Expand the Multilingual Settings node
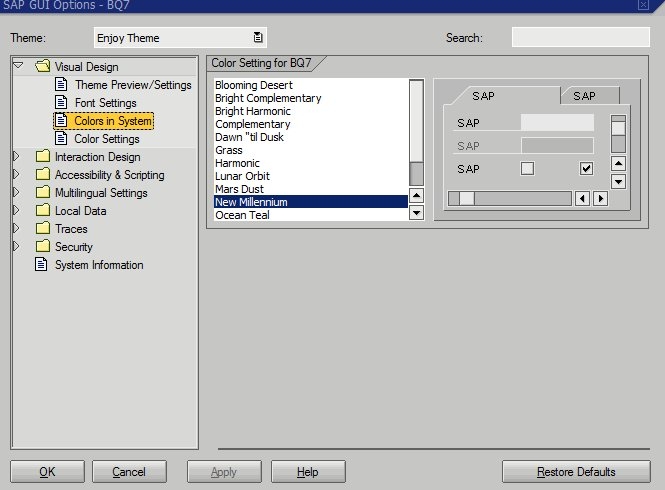The width and height of the screenshot is (665, 490). (x=16, y=192)
